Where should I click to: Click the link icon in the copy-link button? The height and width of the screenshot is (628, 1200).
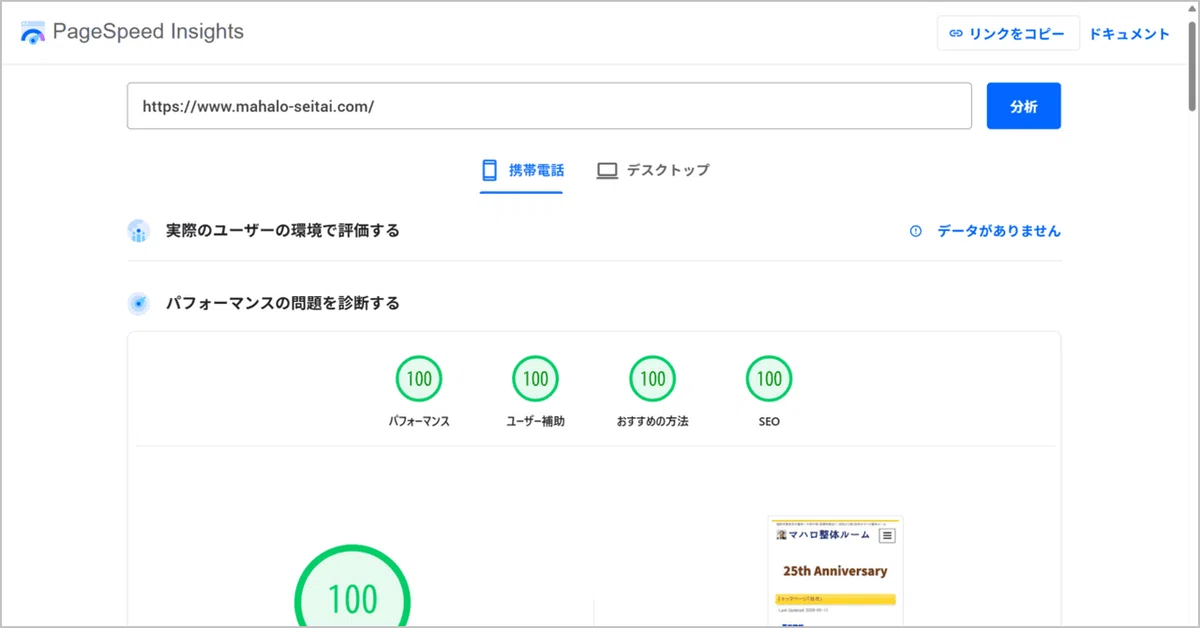(x=956, y=33)
